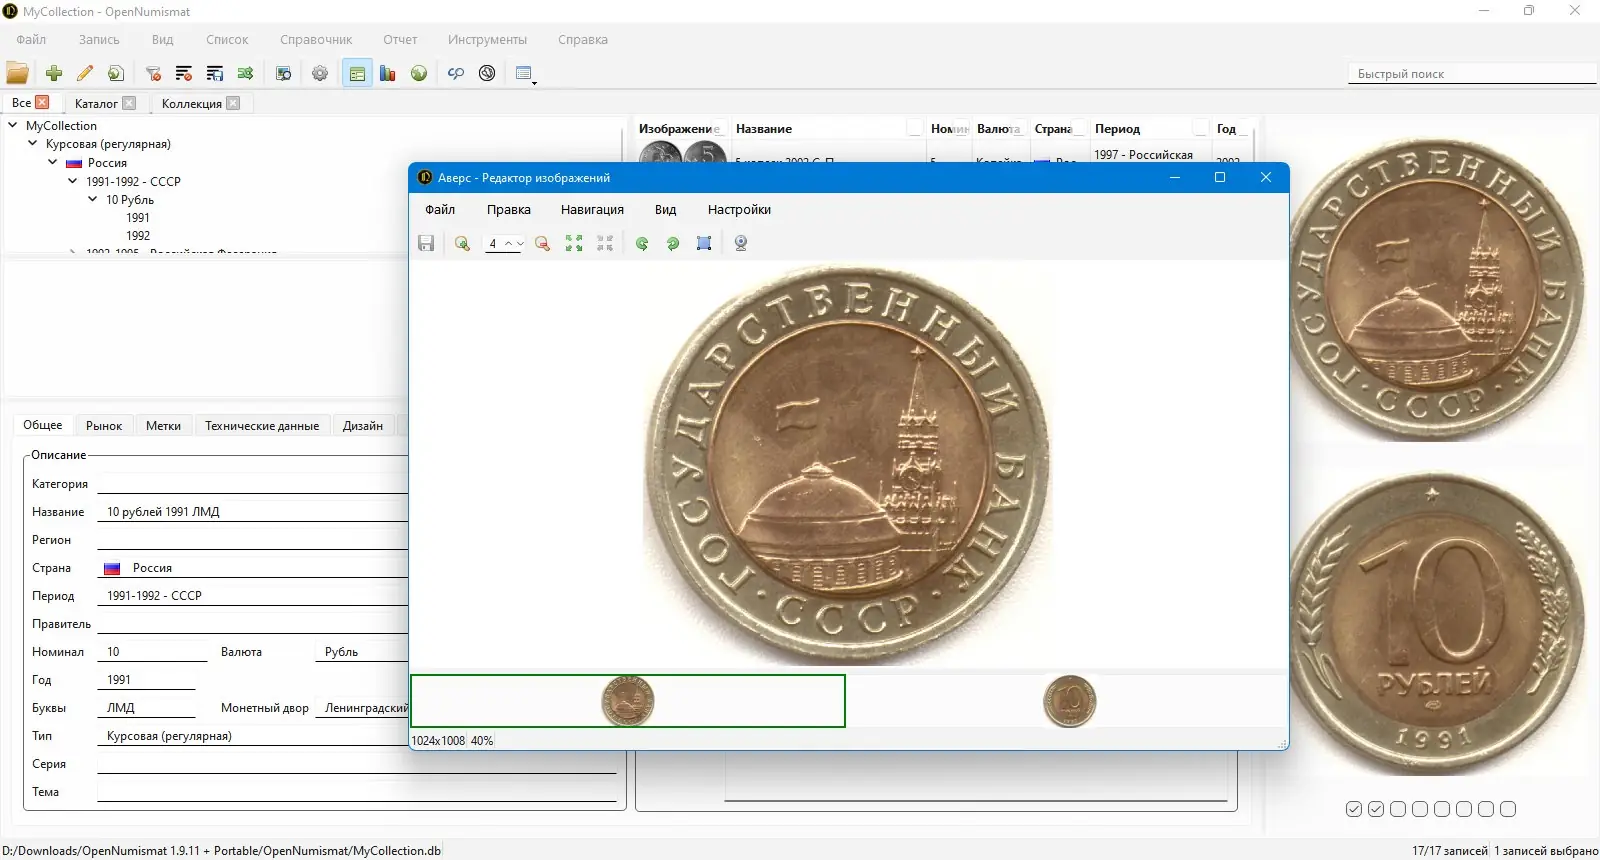Duplicate the record using copy icon
The width and height of the screenshot is (1600, 860).
pyautogui.click(x=116, y=73)
